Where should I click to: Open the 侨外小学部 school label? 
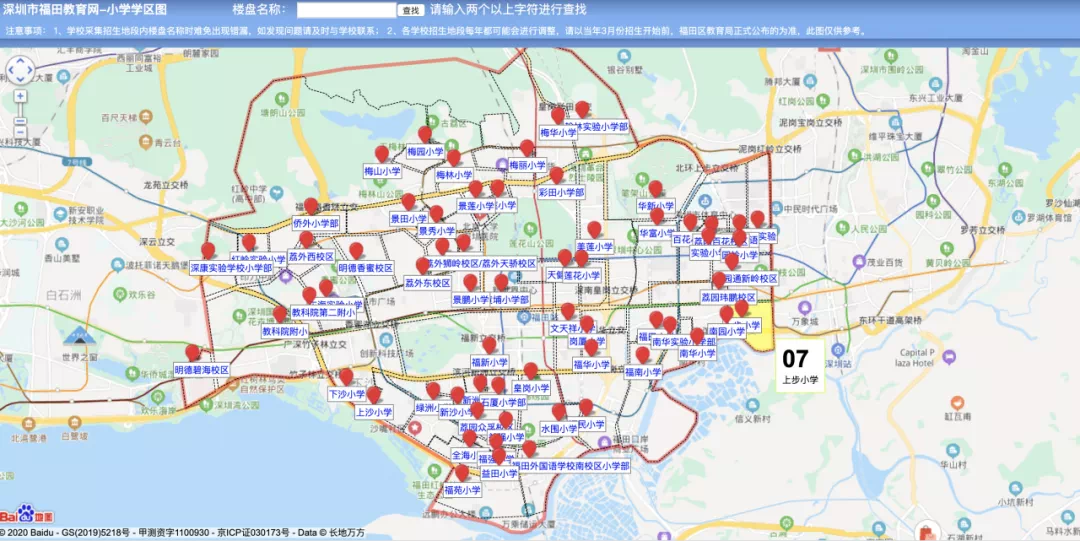315,224
